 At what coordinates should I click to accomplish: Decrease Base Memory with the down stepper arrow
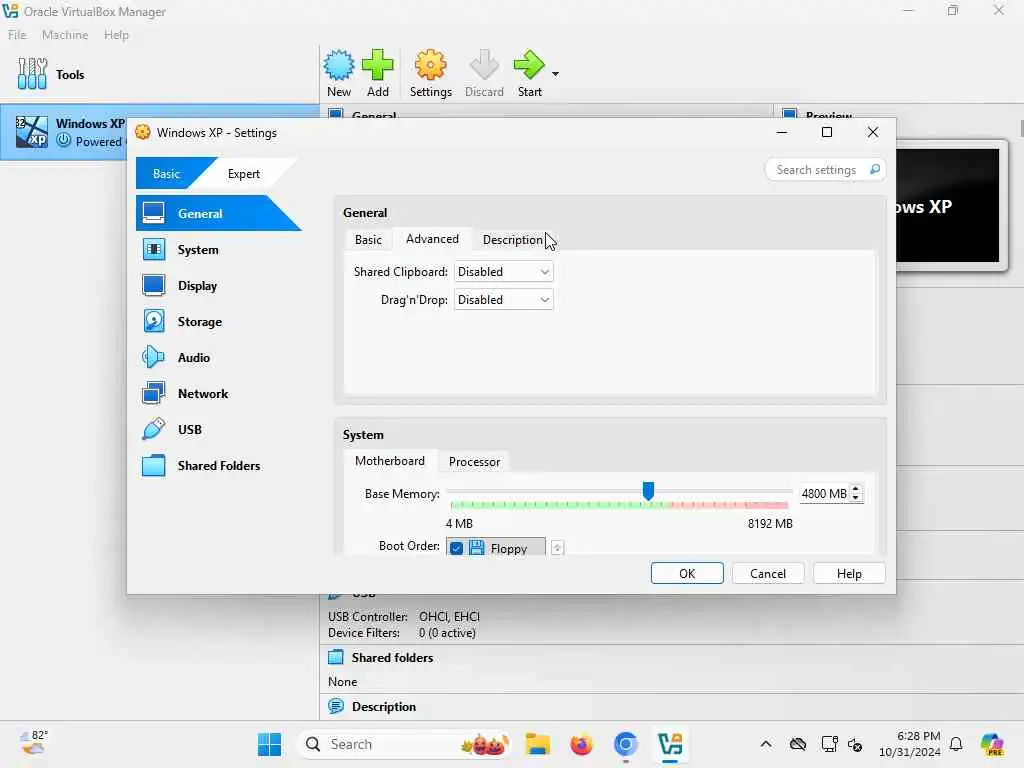pyautogui.click(x=856, y=498)
